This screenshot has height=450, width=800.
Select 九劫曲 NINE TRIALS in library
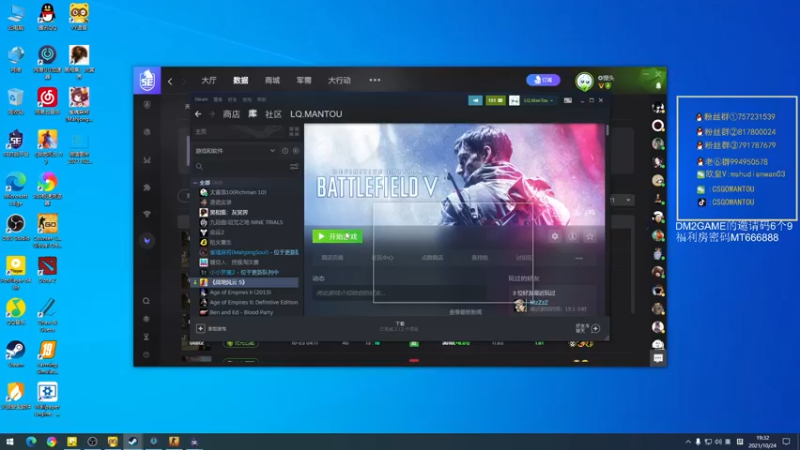coord(245,222)
